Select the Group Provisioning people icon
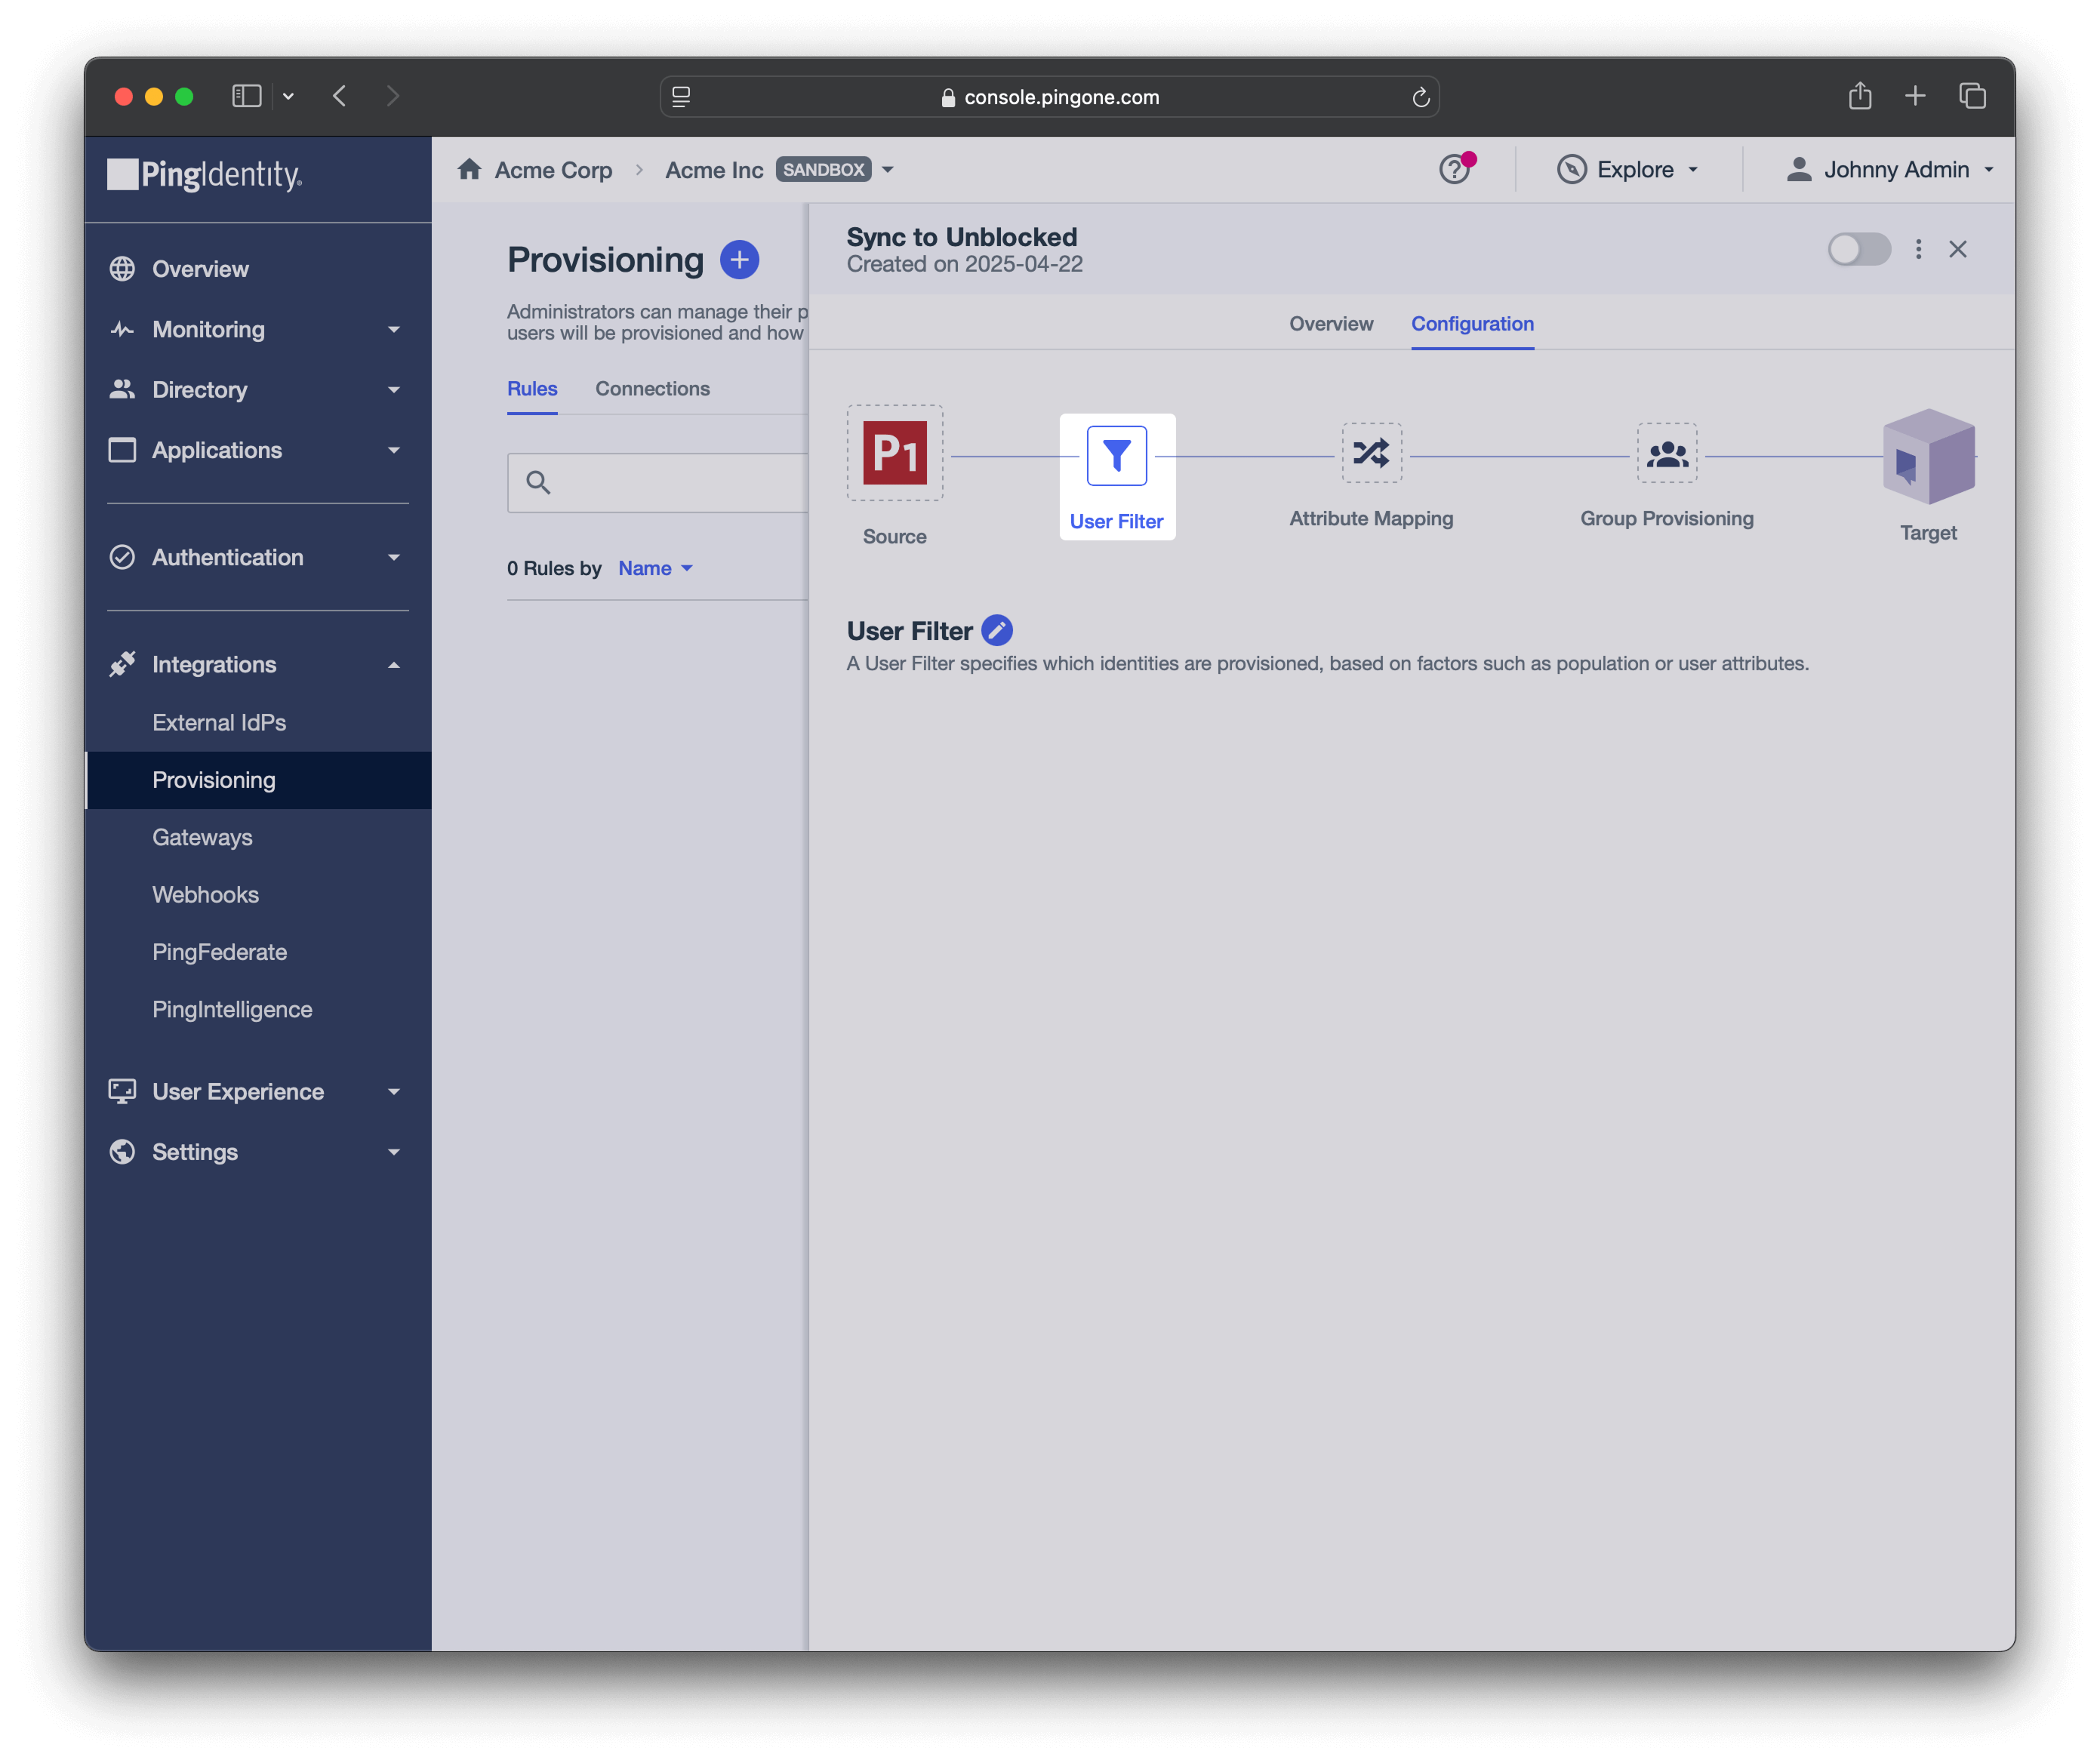Screen dimensions: 2100x1763 tap(1666, 453)
